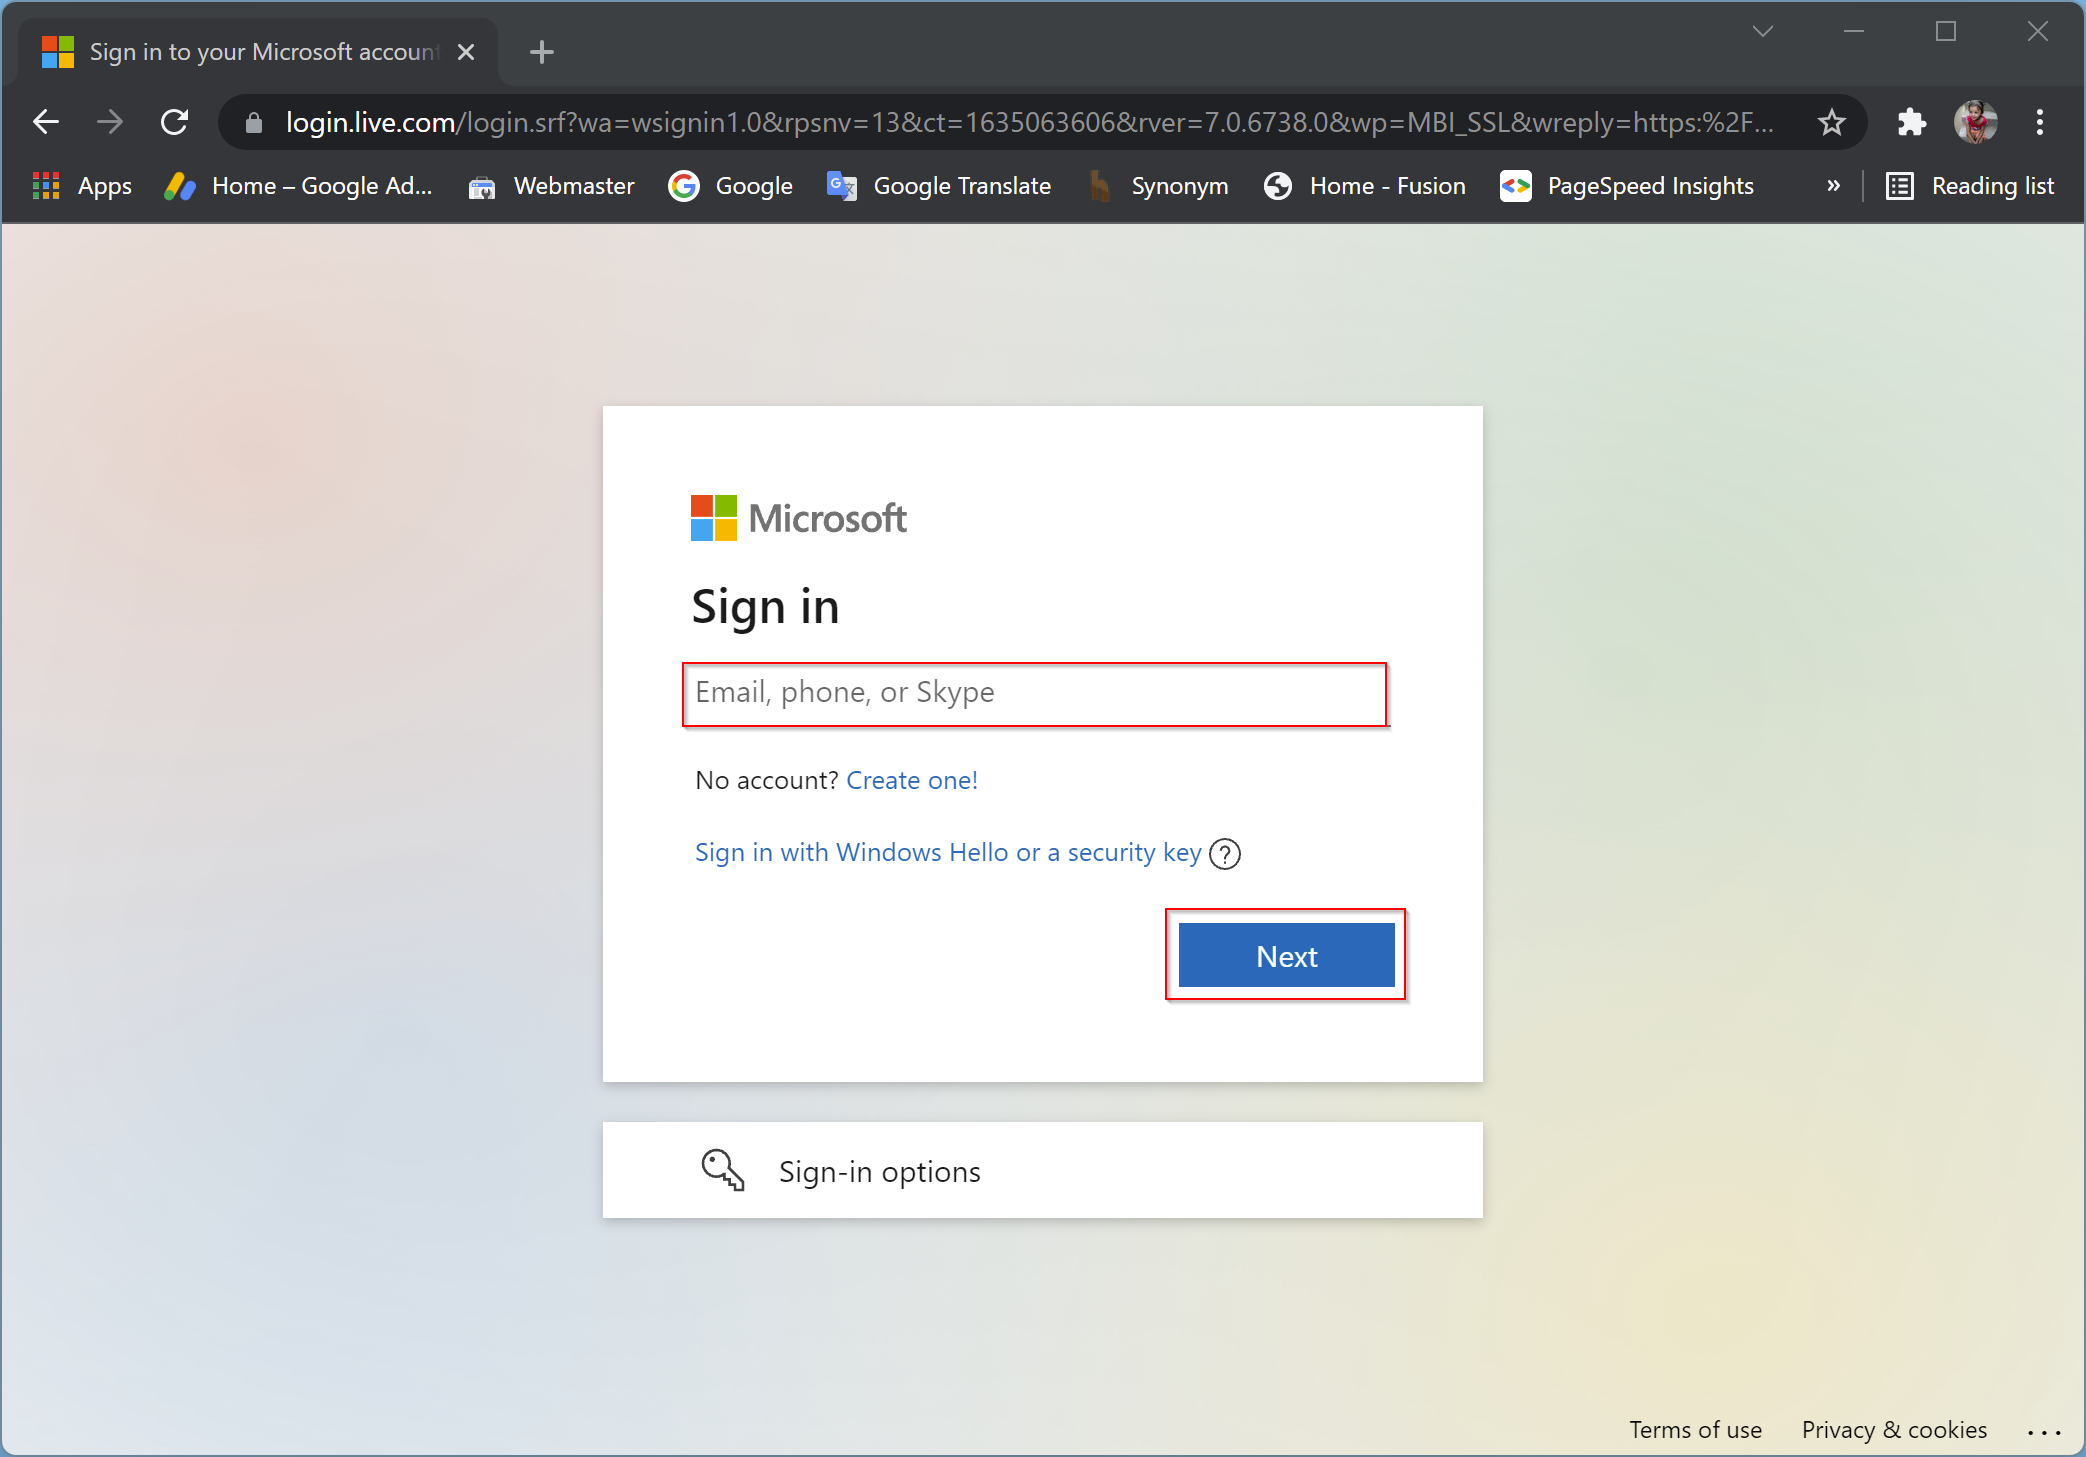Click the Email phone or Skype field
2086x1457 pixels.
(1037, 693)
